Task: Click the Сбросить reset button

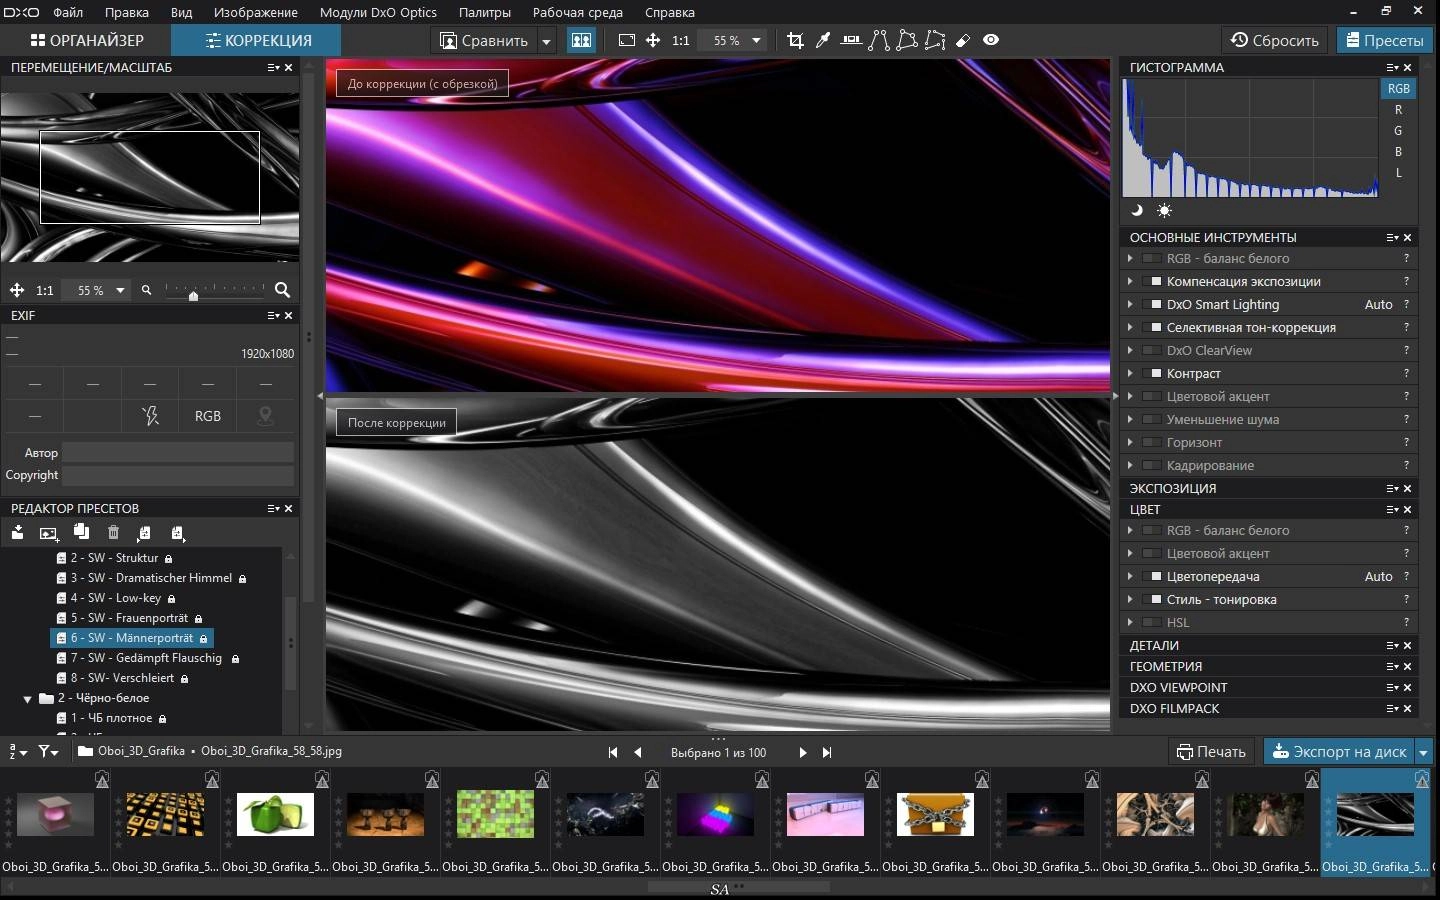Action: click(x=1275, y=40)
